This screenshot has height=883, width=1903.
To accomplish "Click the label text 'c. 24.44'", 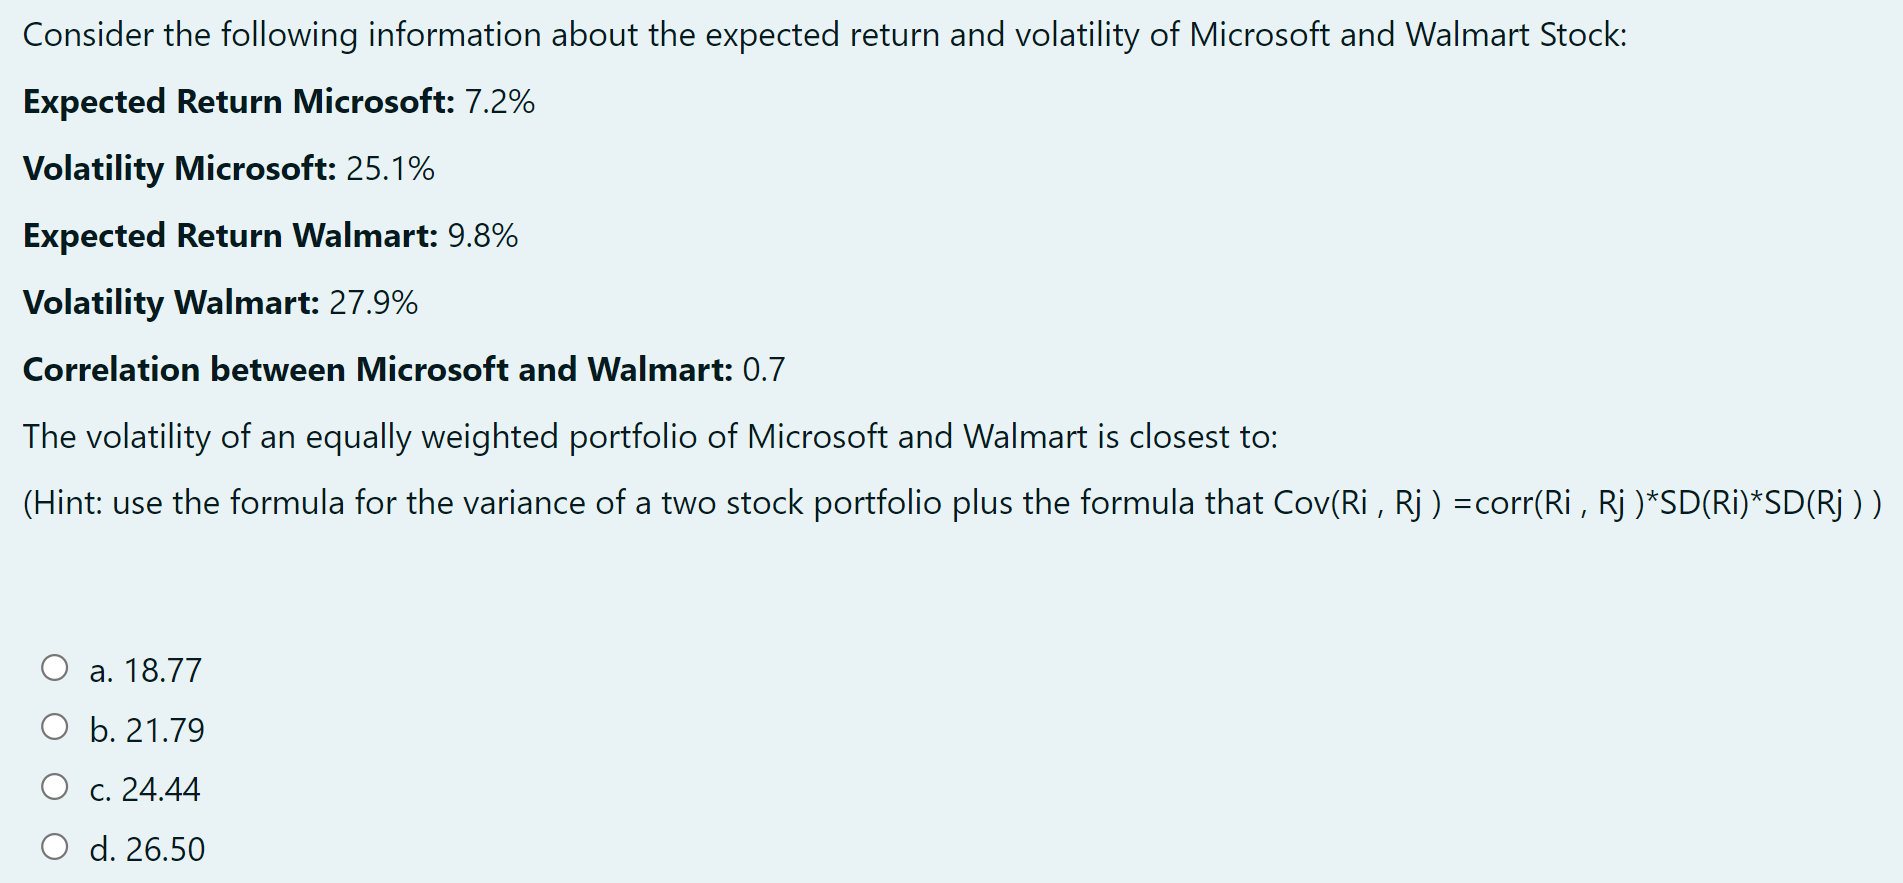I will 146,788.
